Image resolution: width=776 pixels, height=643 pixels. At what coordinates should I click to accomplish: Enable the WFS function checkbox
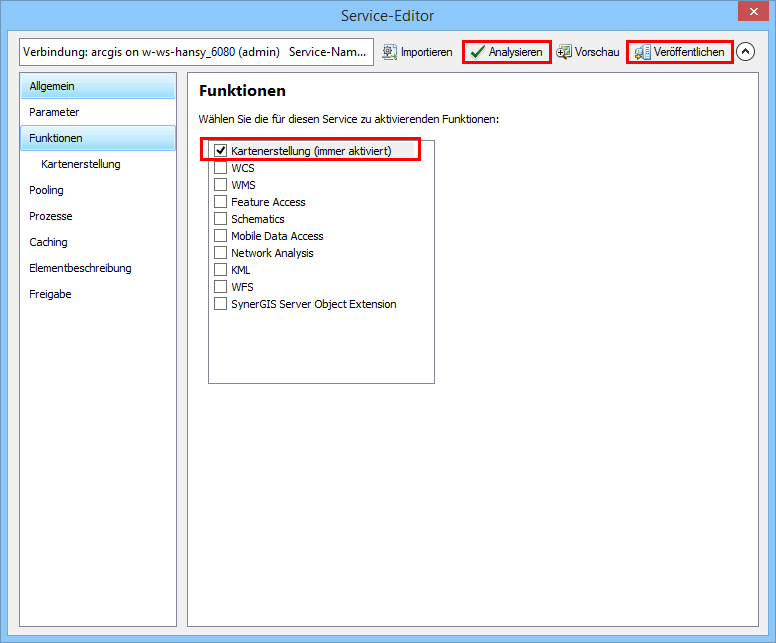click(x=220, y=287)
